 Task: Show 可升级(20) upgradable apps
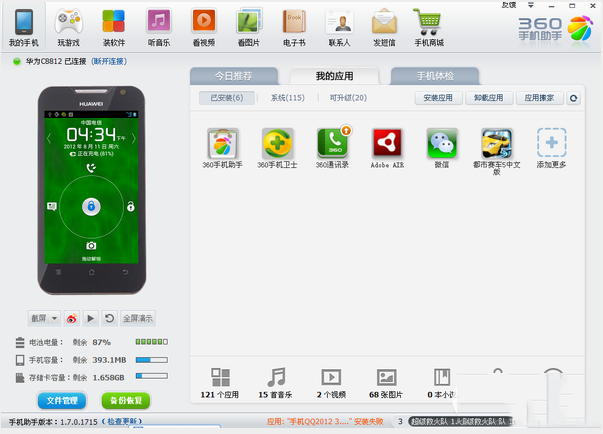click(x=348, y=98)
